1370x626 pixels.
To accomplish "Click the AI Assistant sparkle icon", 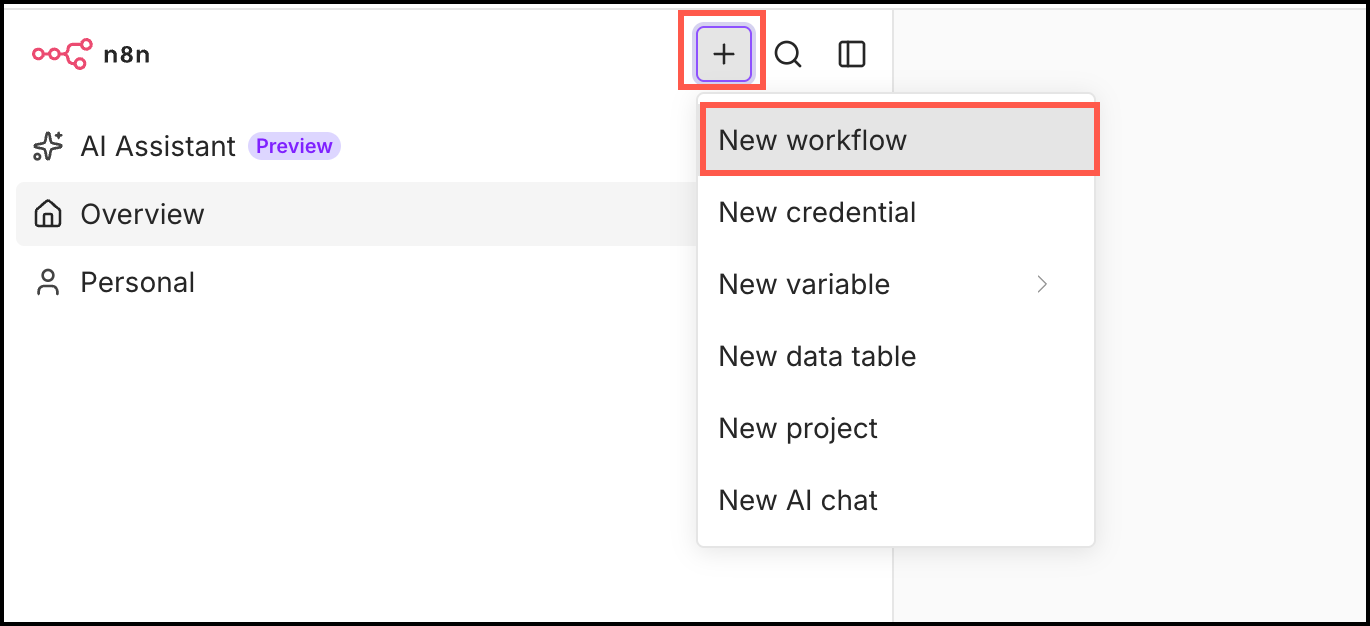I will (48, 146).
